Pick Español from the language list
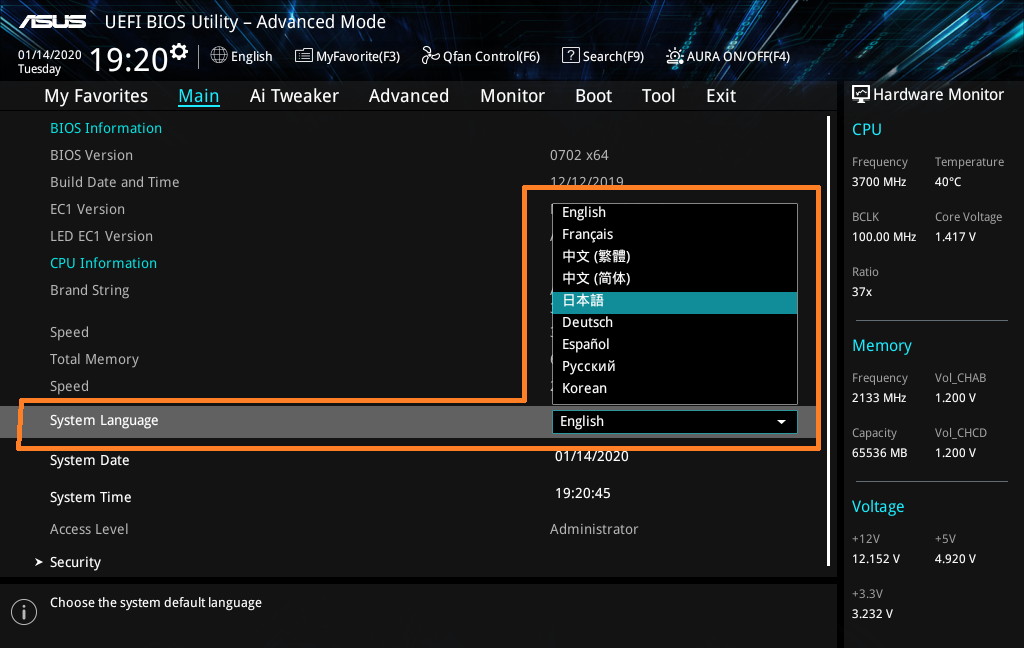The height and width of the screenshot is (648, 1024). [x=675, y=344]
